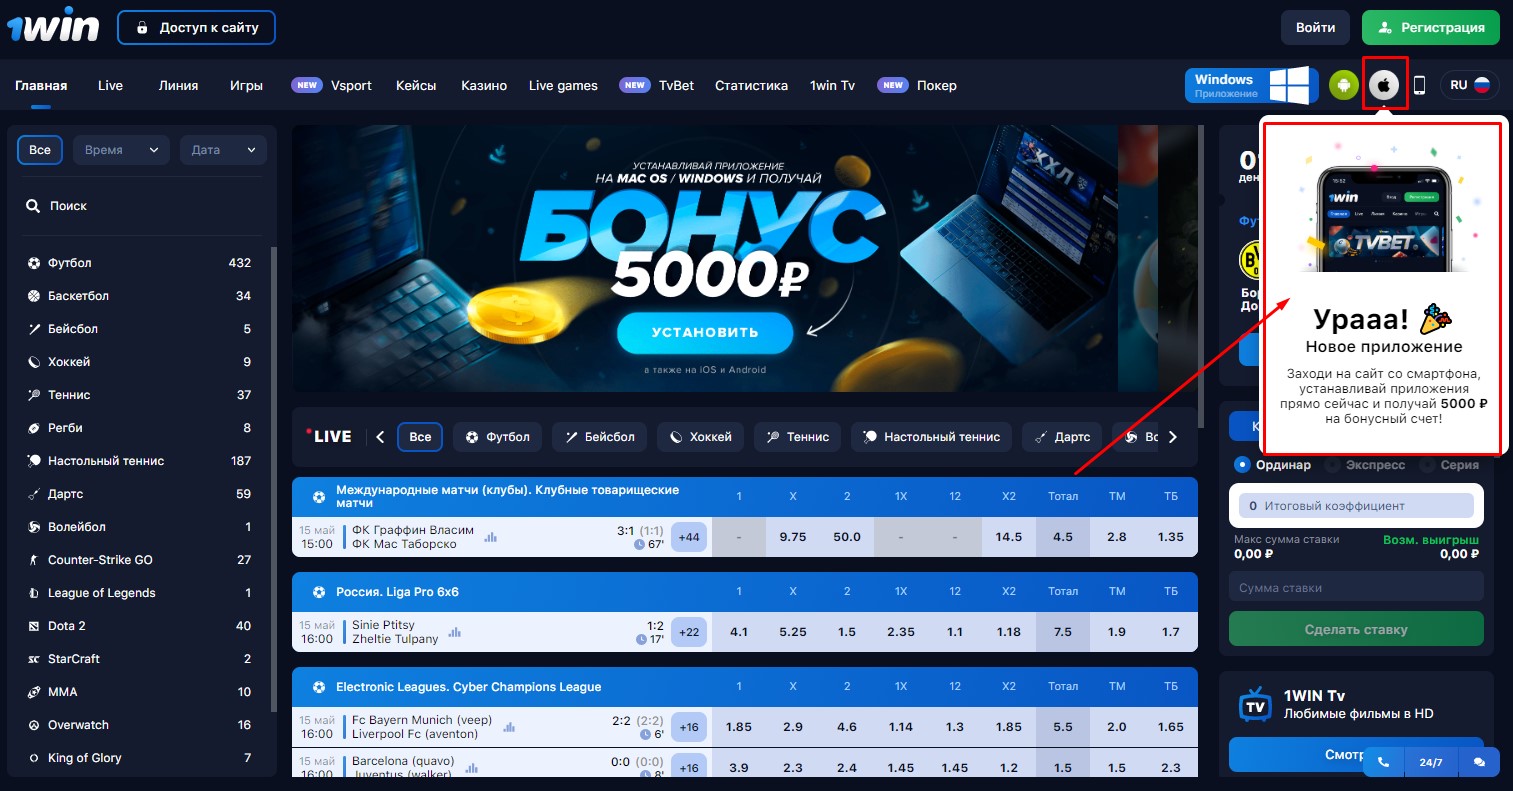Expand the Время dropdown
The width and height of the screenshot is (1513, 791).
121,149
